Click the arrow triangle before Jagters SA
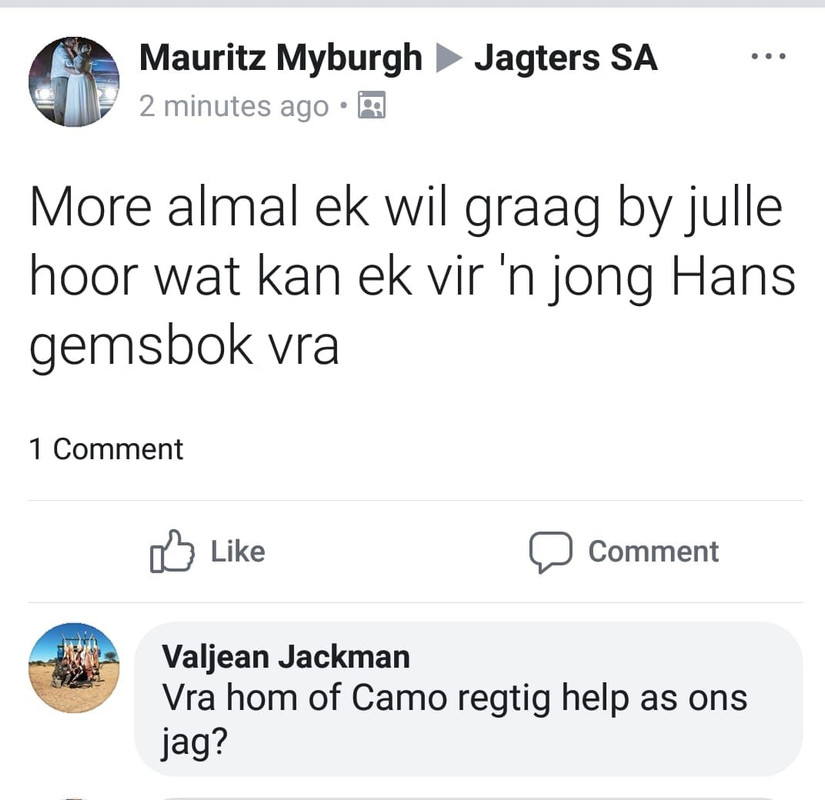 click(449, 58)
